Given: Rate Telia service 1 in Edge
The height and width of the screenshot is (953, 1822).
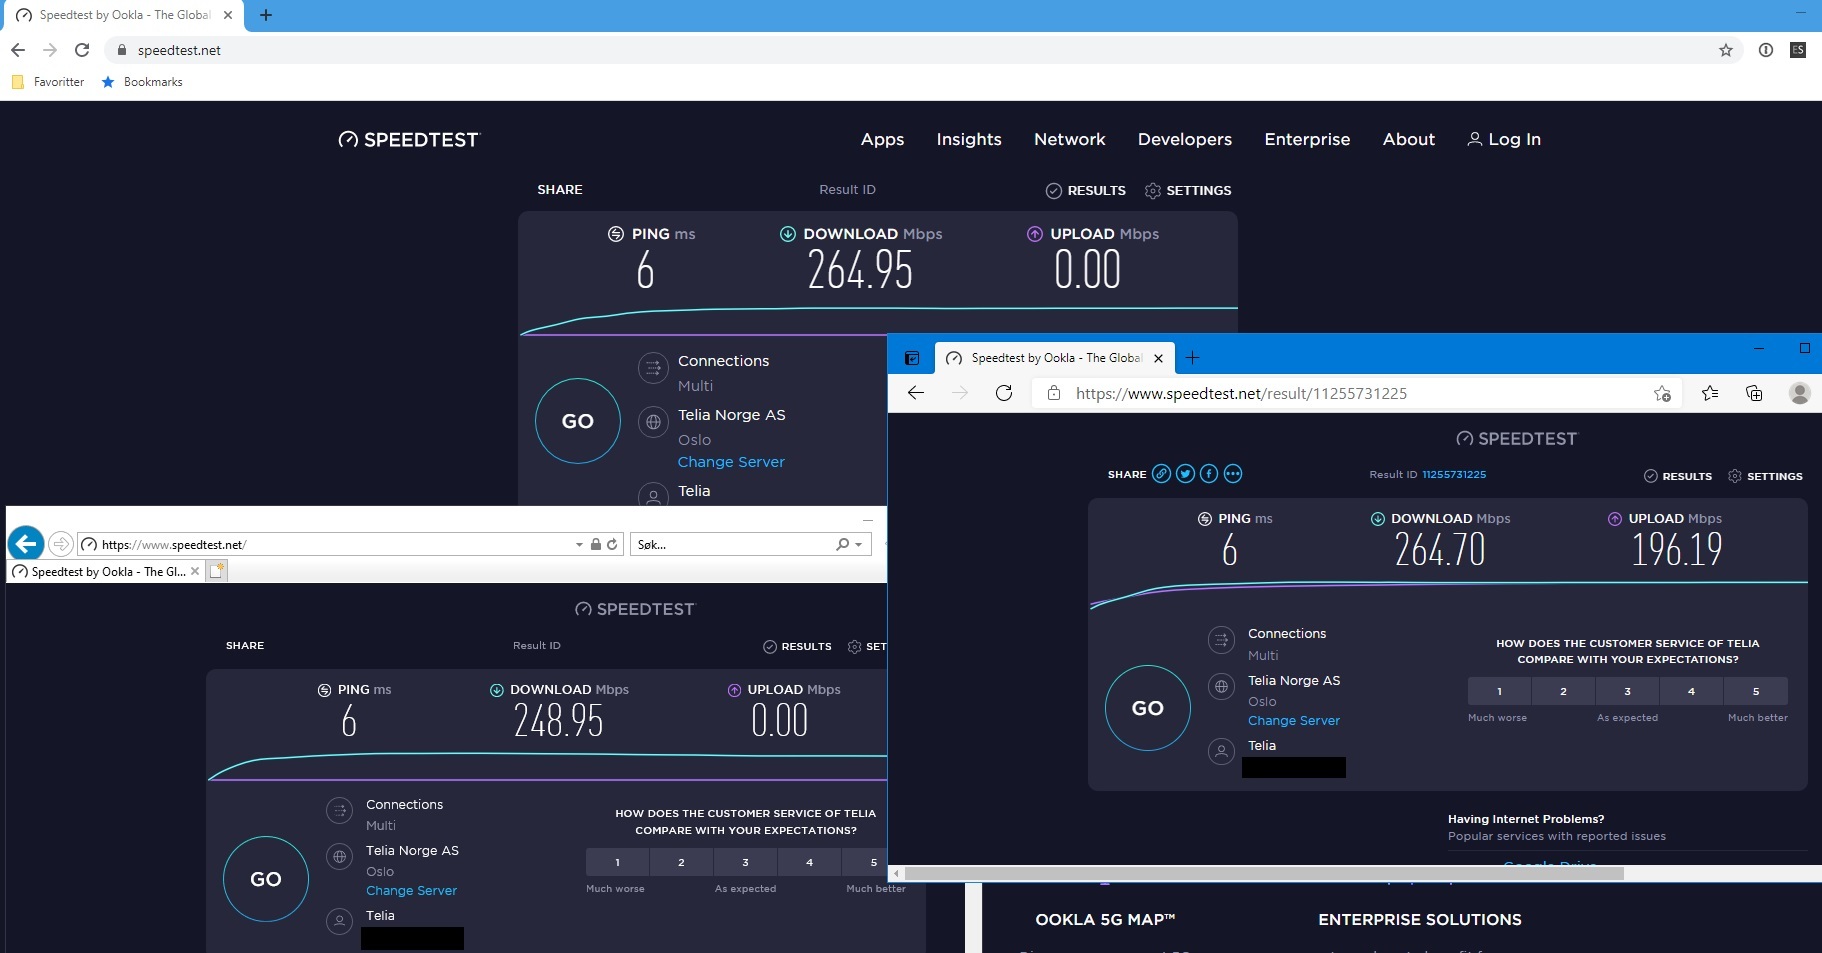Looking at the screenshot, I should tap(1499, 691).
